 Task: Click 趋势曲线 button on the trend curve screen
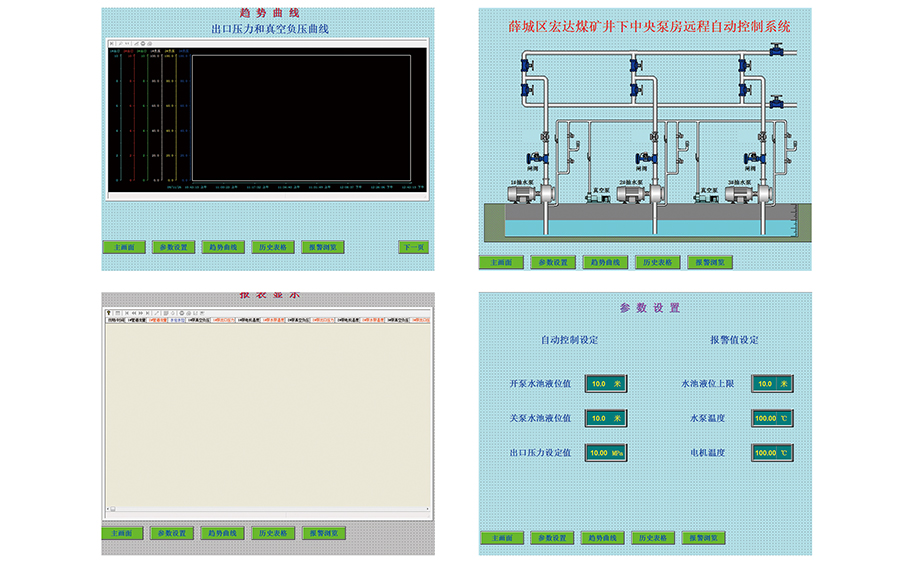point(223,247)
